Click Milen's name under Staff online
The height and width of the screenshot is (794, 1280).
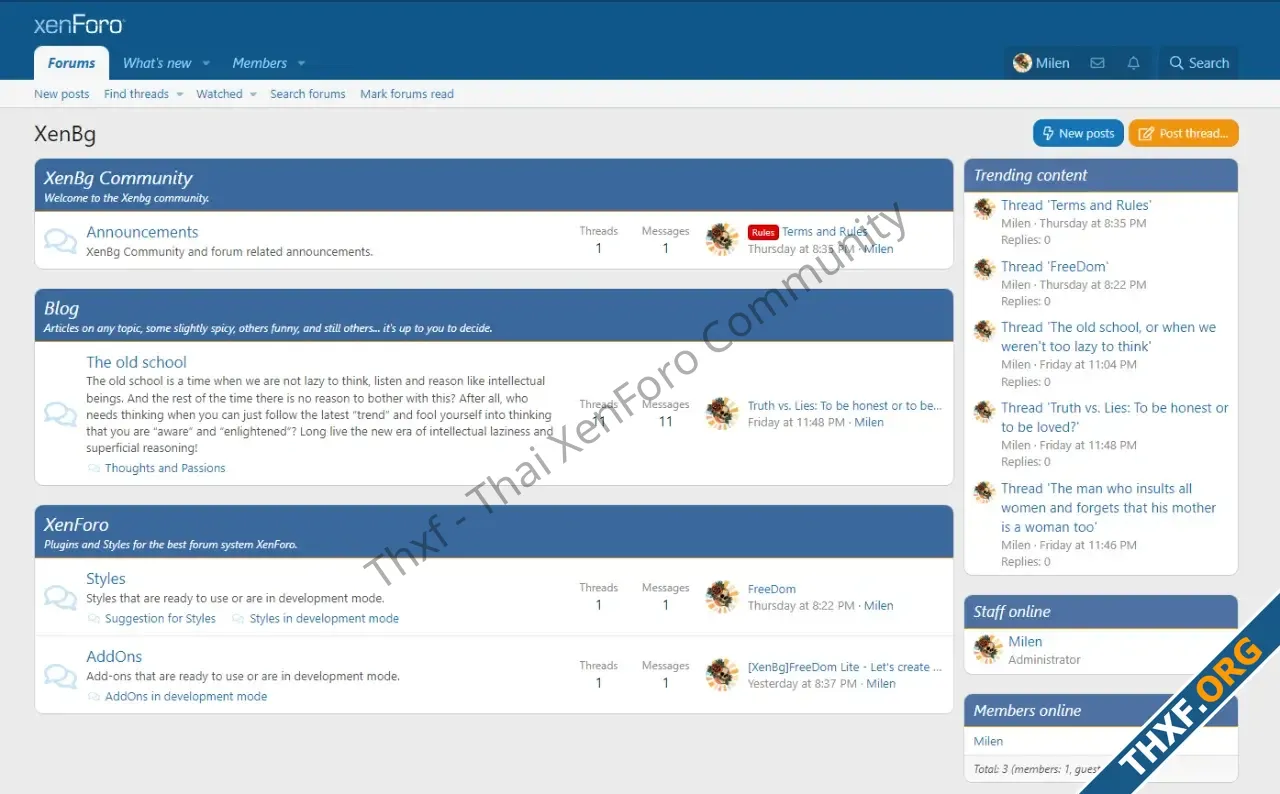click(x=1025, y=642)
